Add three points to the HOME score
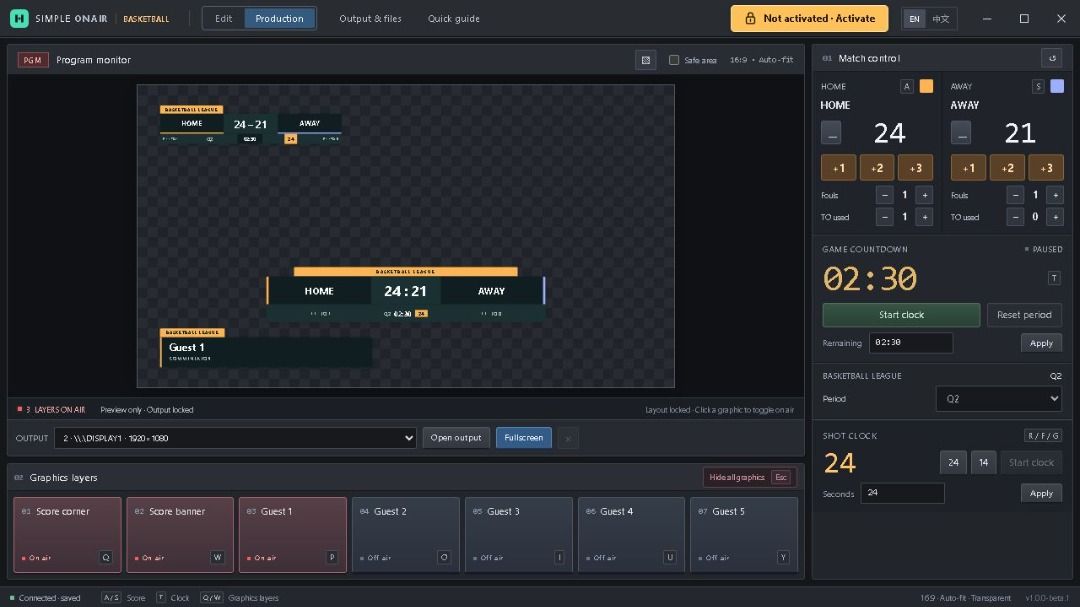This screenshot has width=1080, height=607. coord(915,168)
